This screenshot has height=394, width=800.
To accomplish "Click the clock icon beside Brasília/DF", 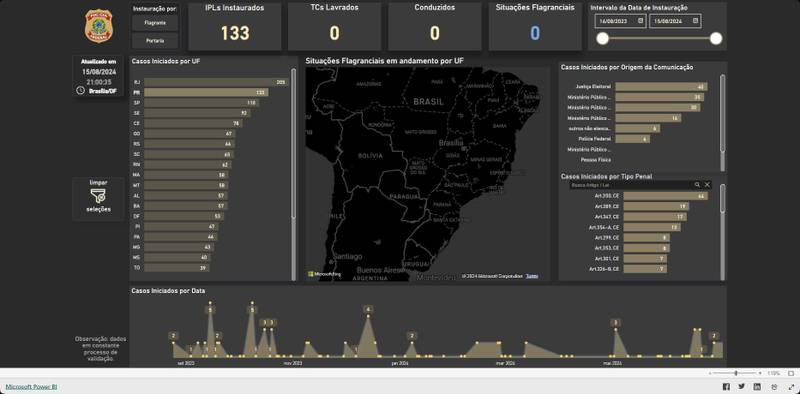I will click(x=81, y=90).
